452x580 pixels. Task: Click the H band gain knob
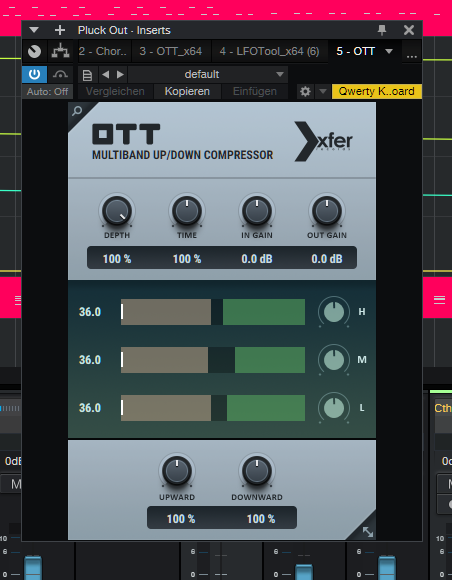(334, 312)
